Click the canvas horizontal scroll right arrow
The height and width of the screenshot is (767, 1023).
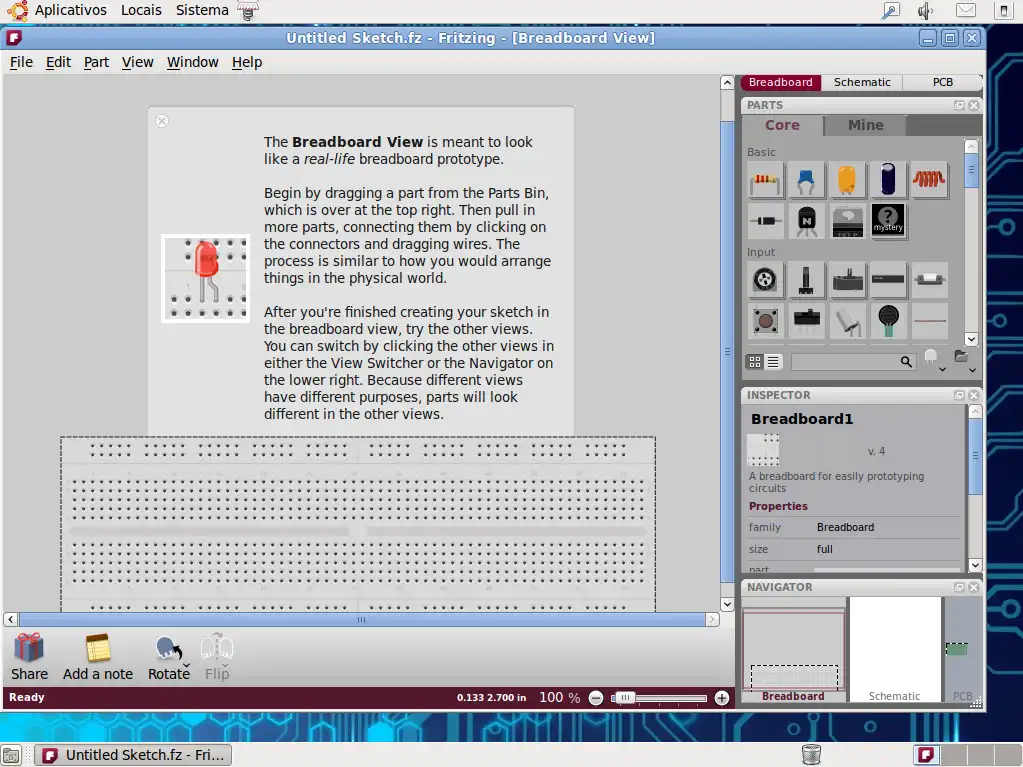[712, 619]
